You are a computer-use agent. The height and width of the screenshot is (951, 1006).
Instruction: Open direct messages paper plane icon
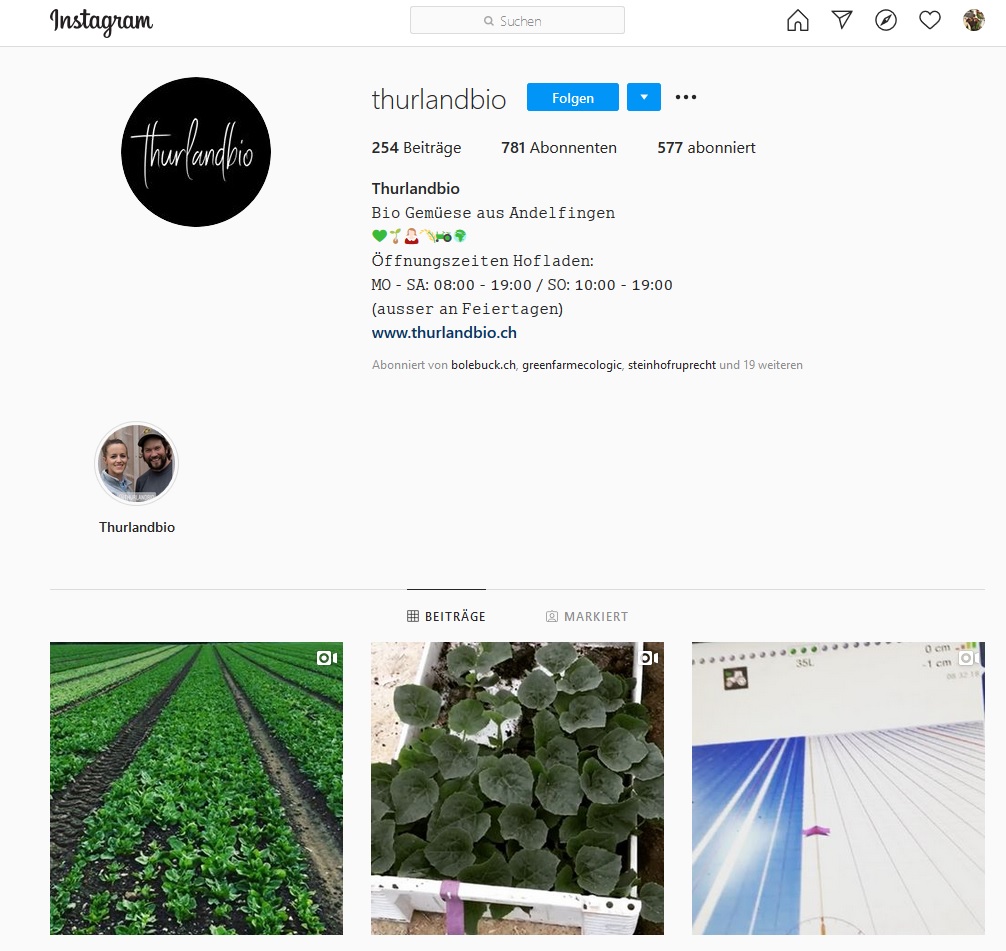pyautogui.click(x=842, y=21)
